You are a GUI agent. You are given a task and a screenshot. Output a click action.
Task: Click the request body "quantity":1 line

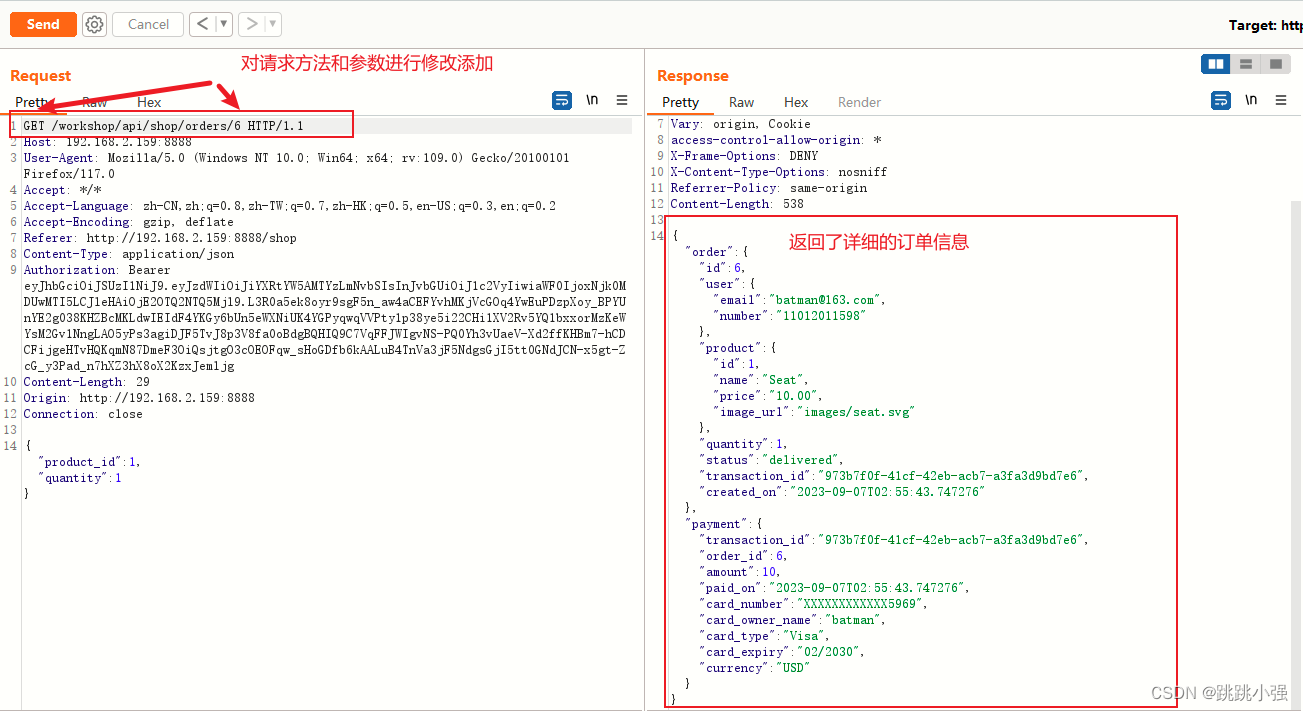pyautogui.click(x=80, y=478)
